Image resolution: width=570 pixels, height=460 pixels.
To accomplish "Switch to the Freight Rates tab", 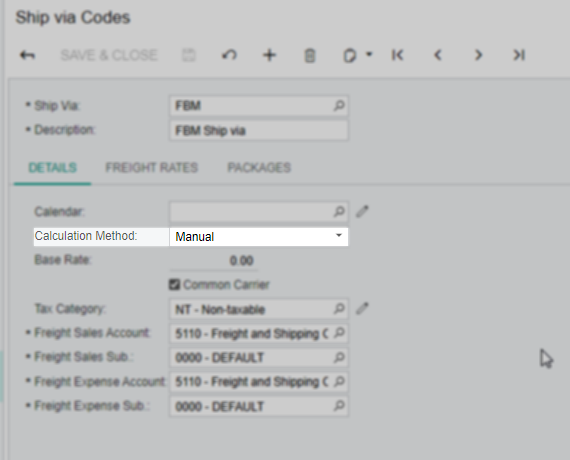I will pyautogui.click(x=152, y=168).
